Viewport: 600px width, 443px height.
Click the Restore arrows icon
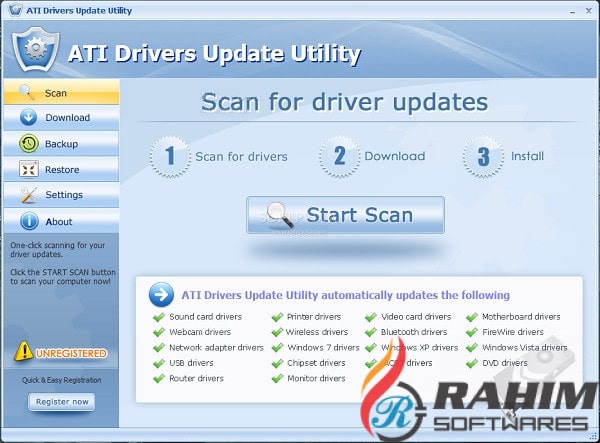pos(29,169)
